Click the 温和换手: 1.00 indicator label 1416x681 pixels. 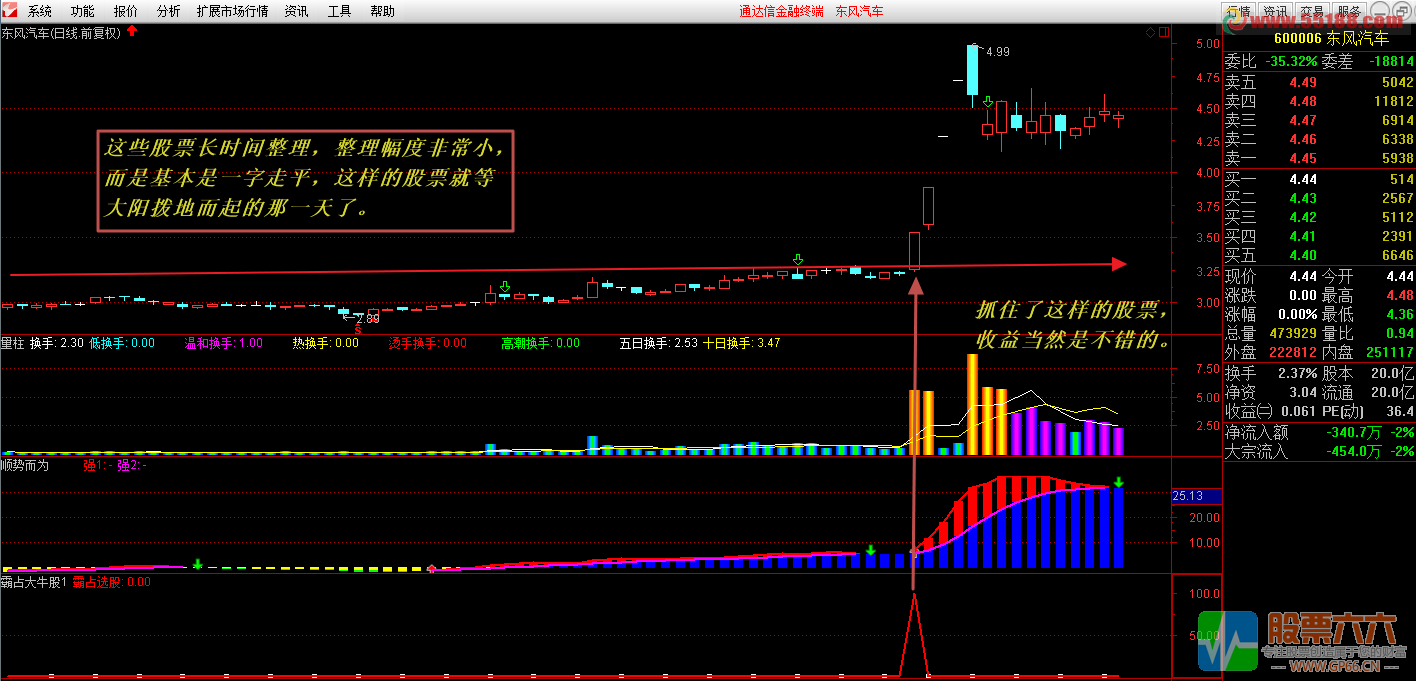click(224, 343)
